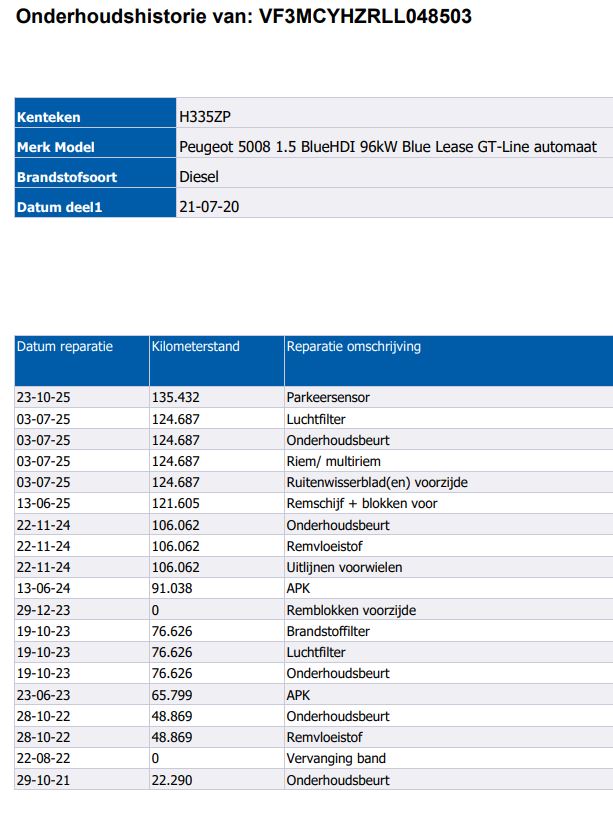Click the Vervanging band entry
This screenshot has height=815, width=613.
tap(336, 758)
